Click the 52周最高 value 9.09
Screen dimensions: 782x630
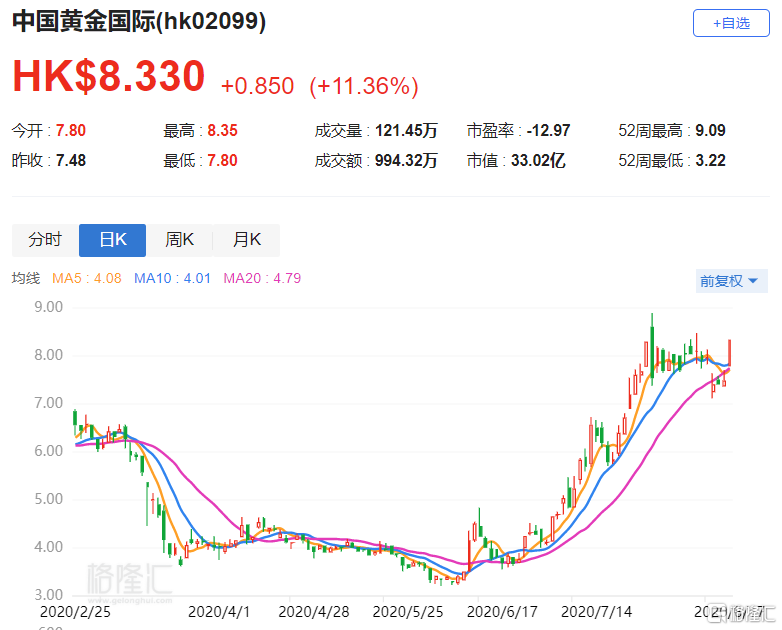click(712, 131)
